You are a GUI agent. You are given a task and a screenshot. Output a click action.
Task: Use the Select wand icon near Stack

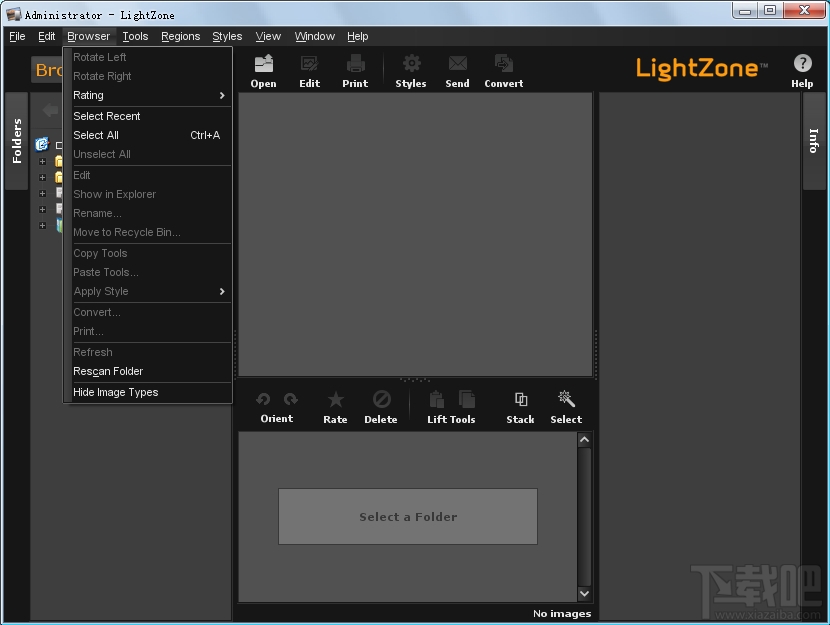point(565,398)
